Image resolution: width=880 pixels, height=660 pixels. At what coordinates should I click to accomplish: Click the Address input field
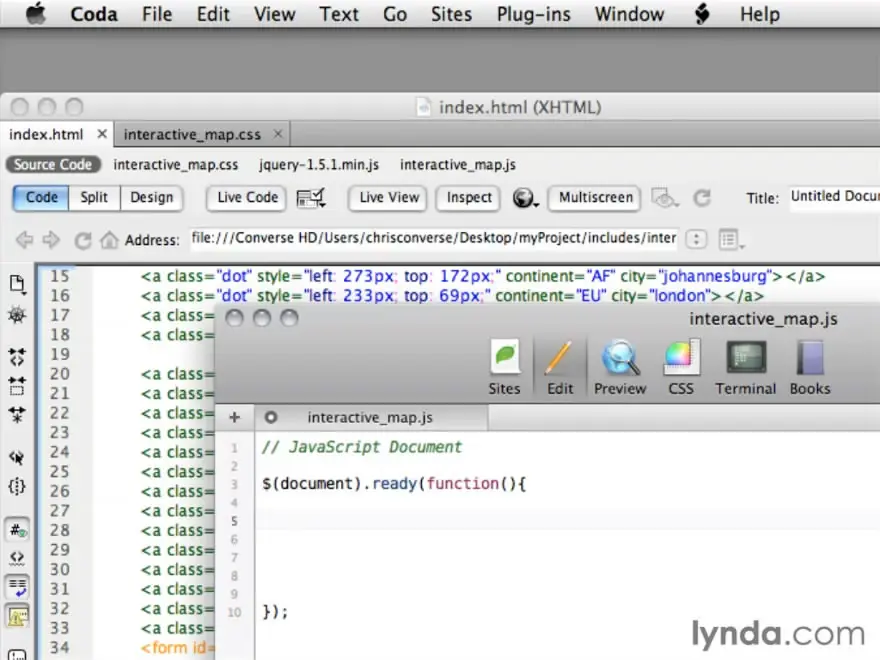[x=434, y=239]
